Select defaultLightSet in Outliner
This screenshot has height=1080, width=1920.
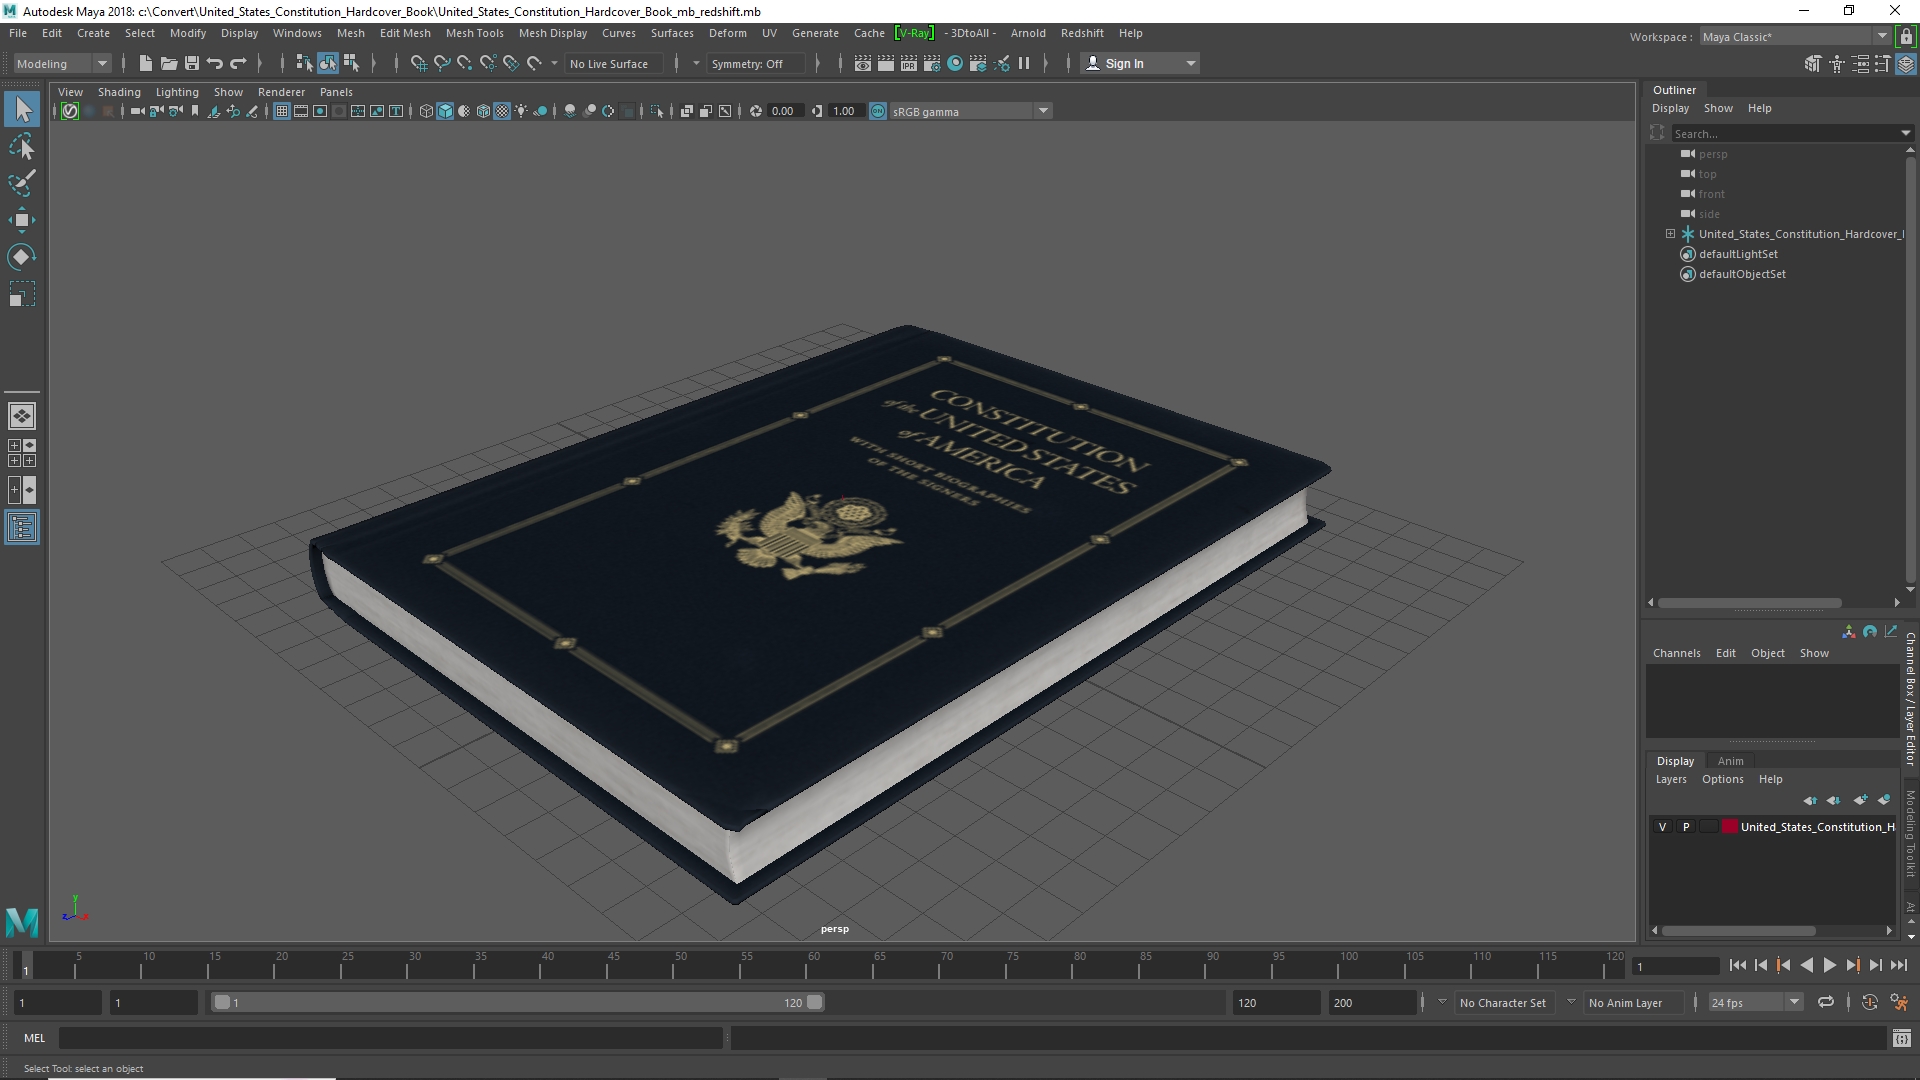click(x=1737, y=254)
